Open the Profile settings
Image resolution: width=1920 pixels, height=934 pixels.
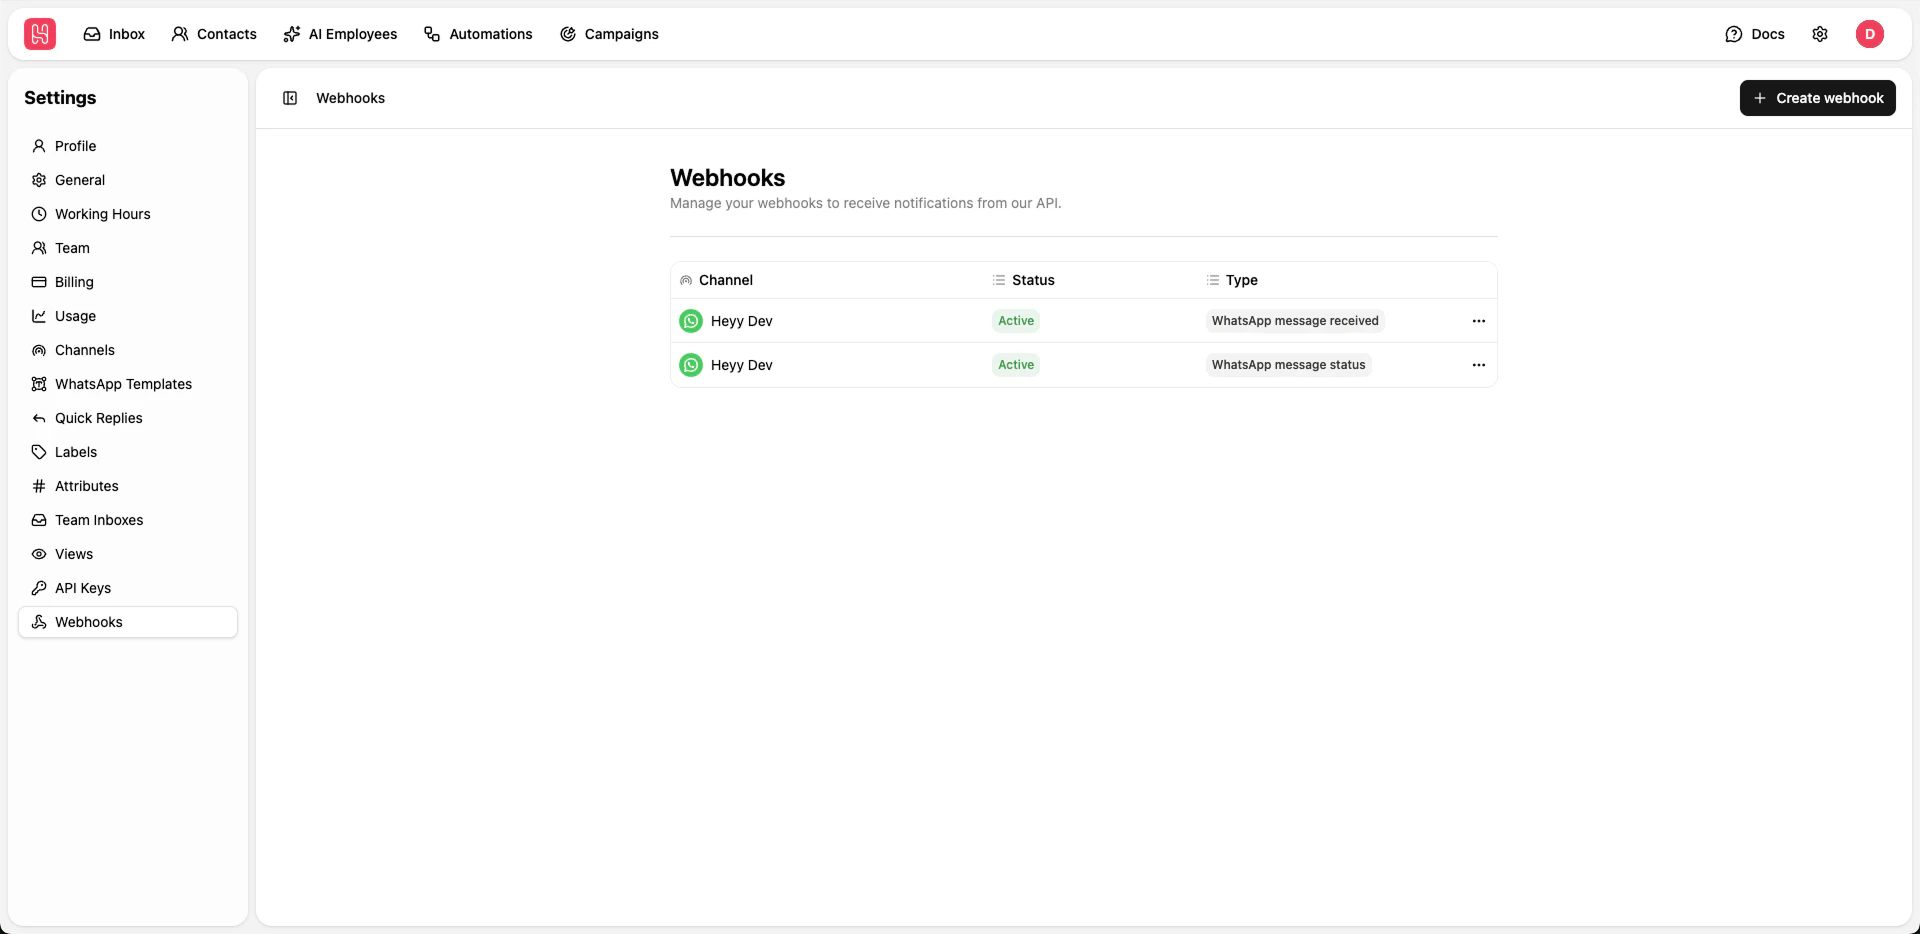[128, 146]
